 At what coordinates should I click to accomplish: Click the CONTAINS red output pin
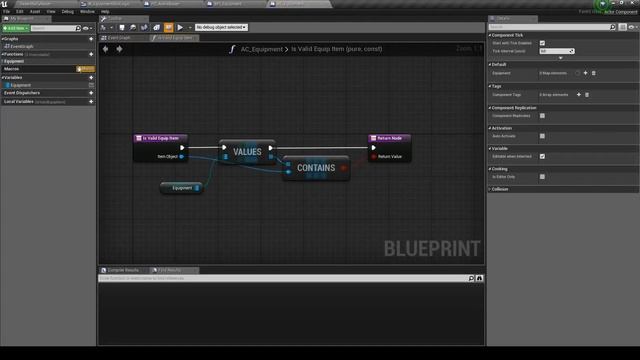pos(344,168)
